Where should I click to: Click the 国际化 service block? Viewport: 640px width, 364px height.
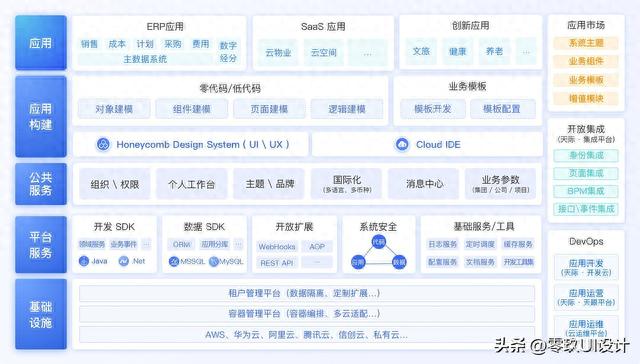point(347,184)
